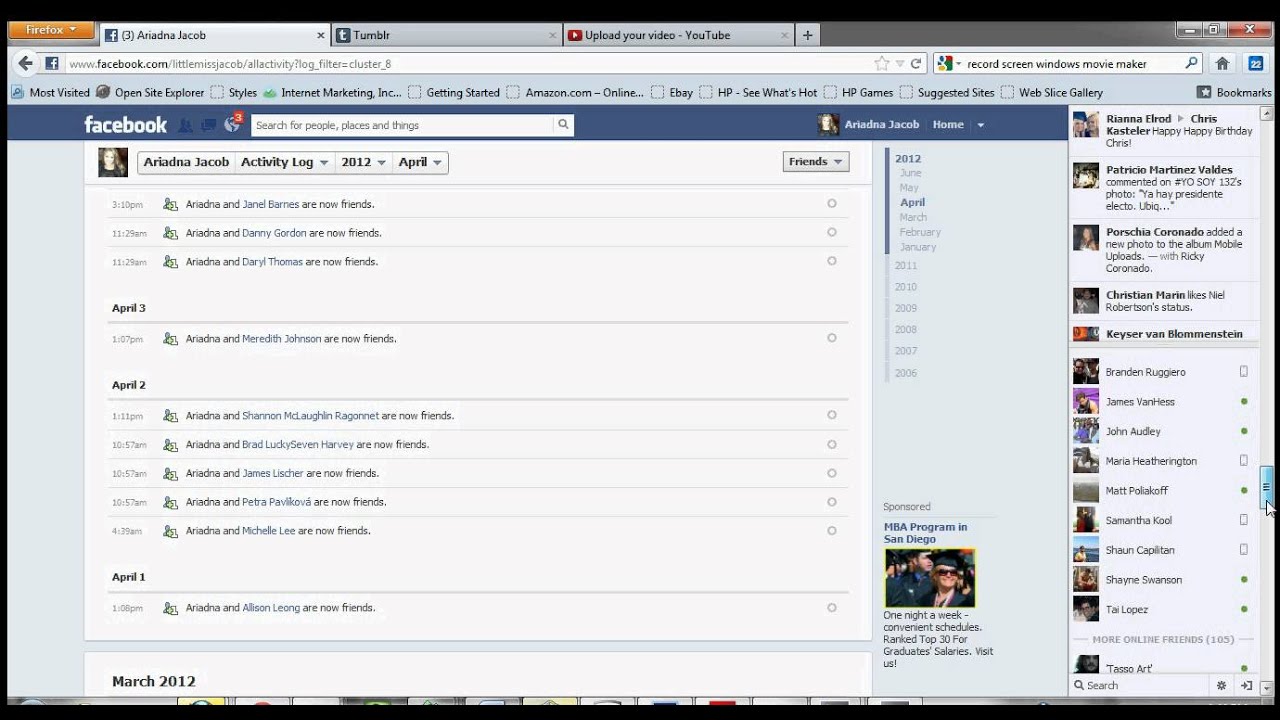
Task: Open Shannon McLaughlin Ragonnet's profile link
Action: point(310,416)
